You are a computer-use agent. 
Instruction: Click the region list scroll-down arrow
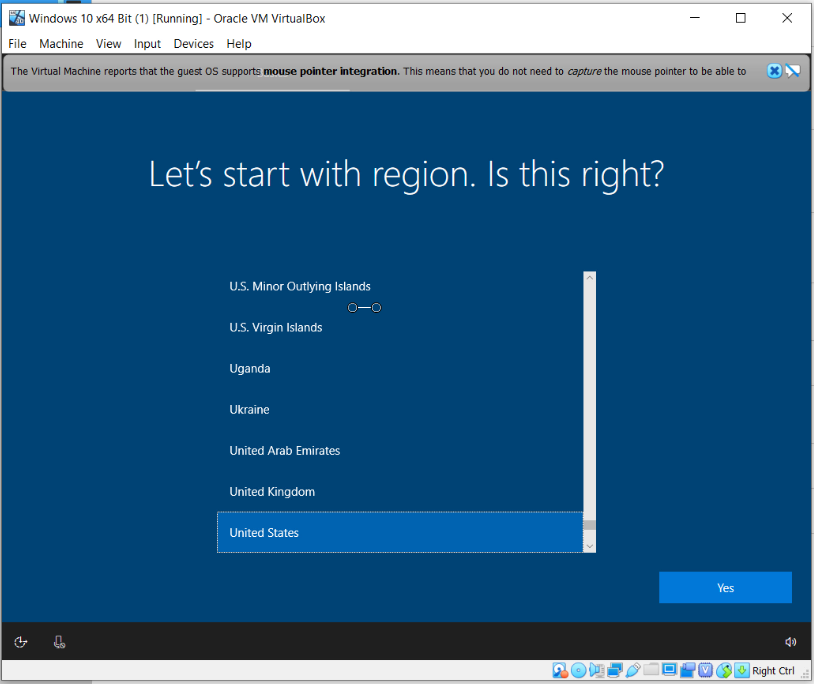tap(589, 546)
